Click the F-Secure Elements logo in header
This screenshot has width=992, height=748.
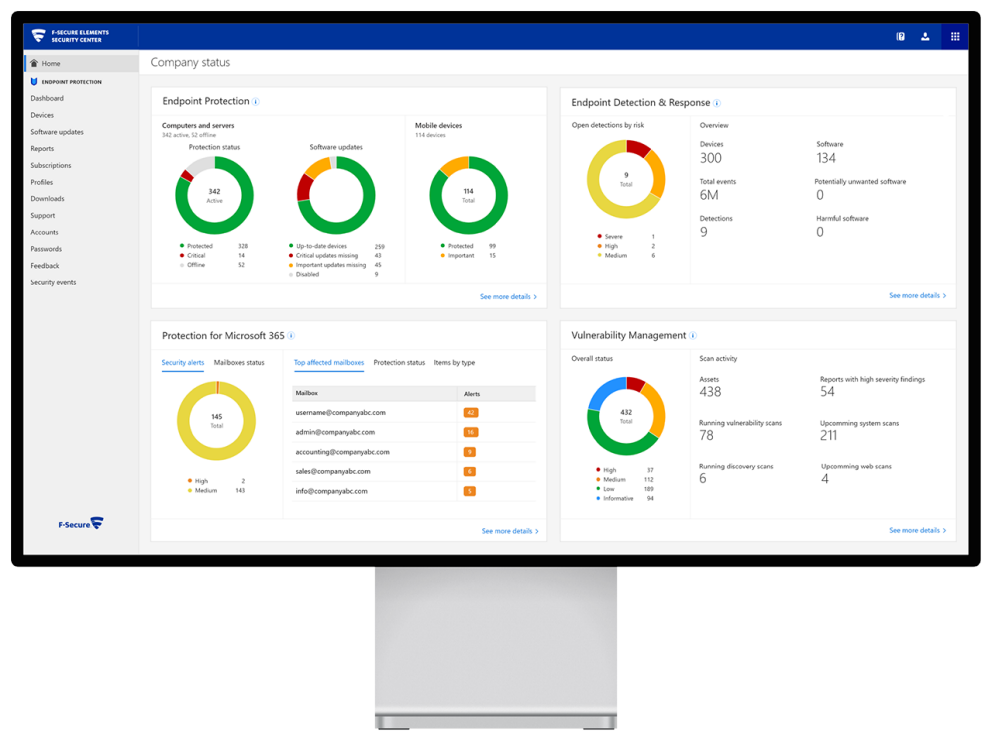[70, 36]
